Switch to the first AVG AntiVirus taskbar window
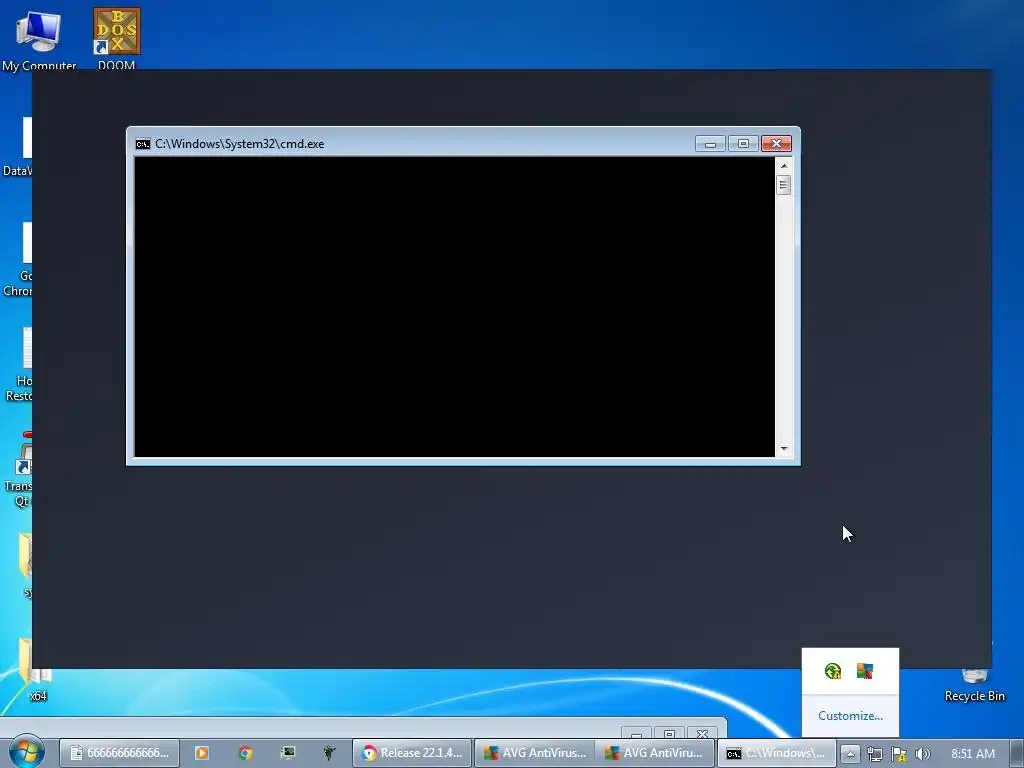The image size is (1024, 768). [x=534, y=753]
